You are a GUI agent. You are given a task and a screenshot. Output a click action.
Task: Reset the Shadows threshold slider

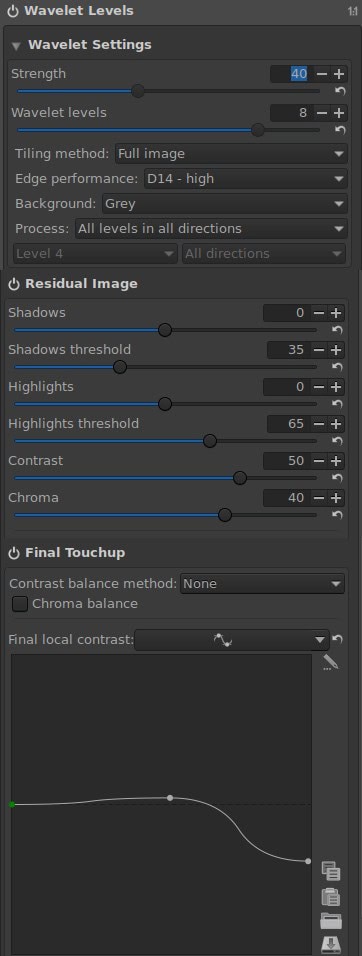pos(337,367)
